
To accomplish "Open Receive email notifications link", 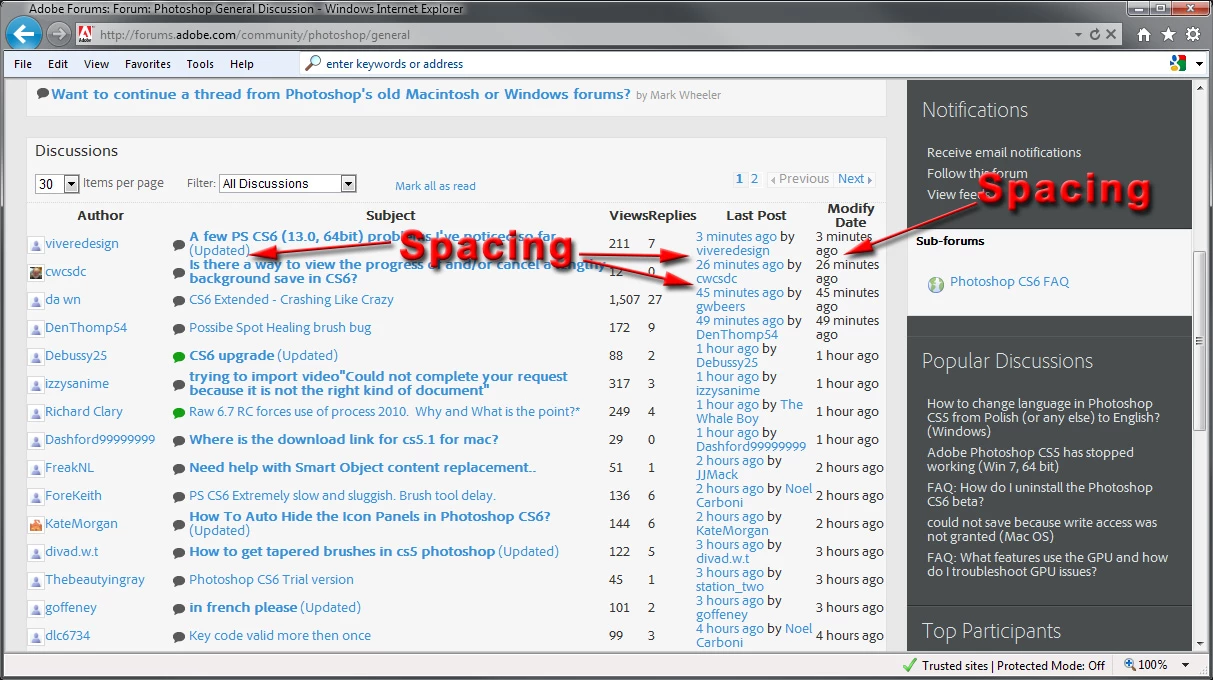I will 1004,153.
